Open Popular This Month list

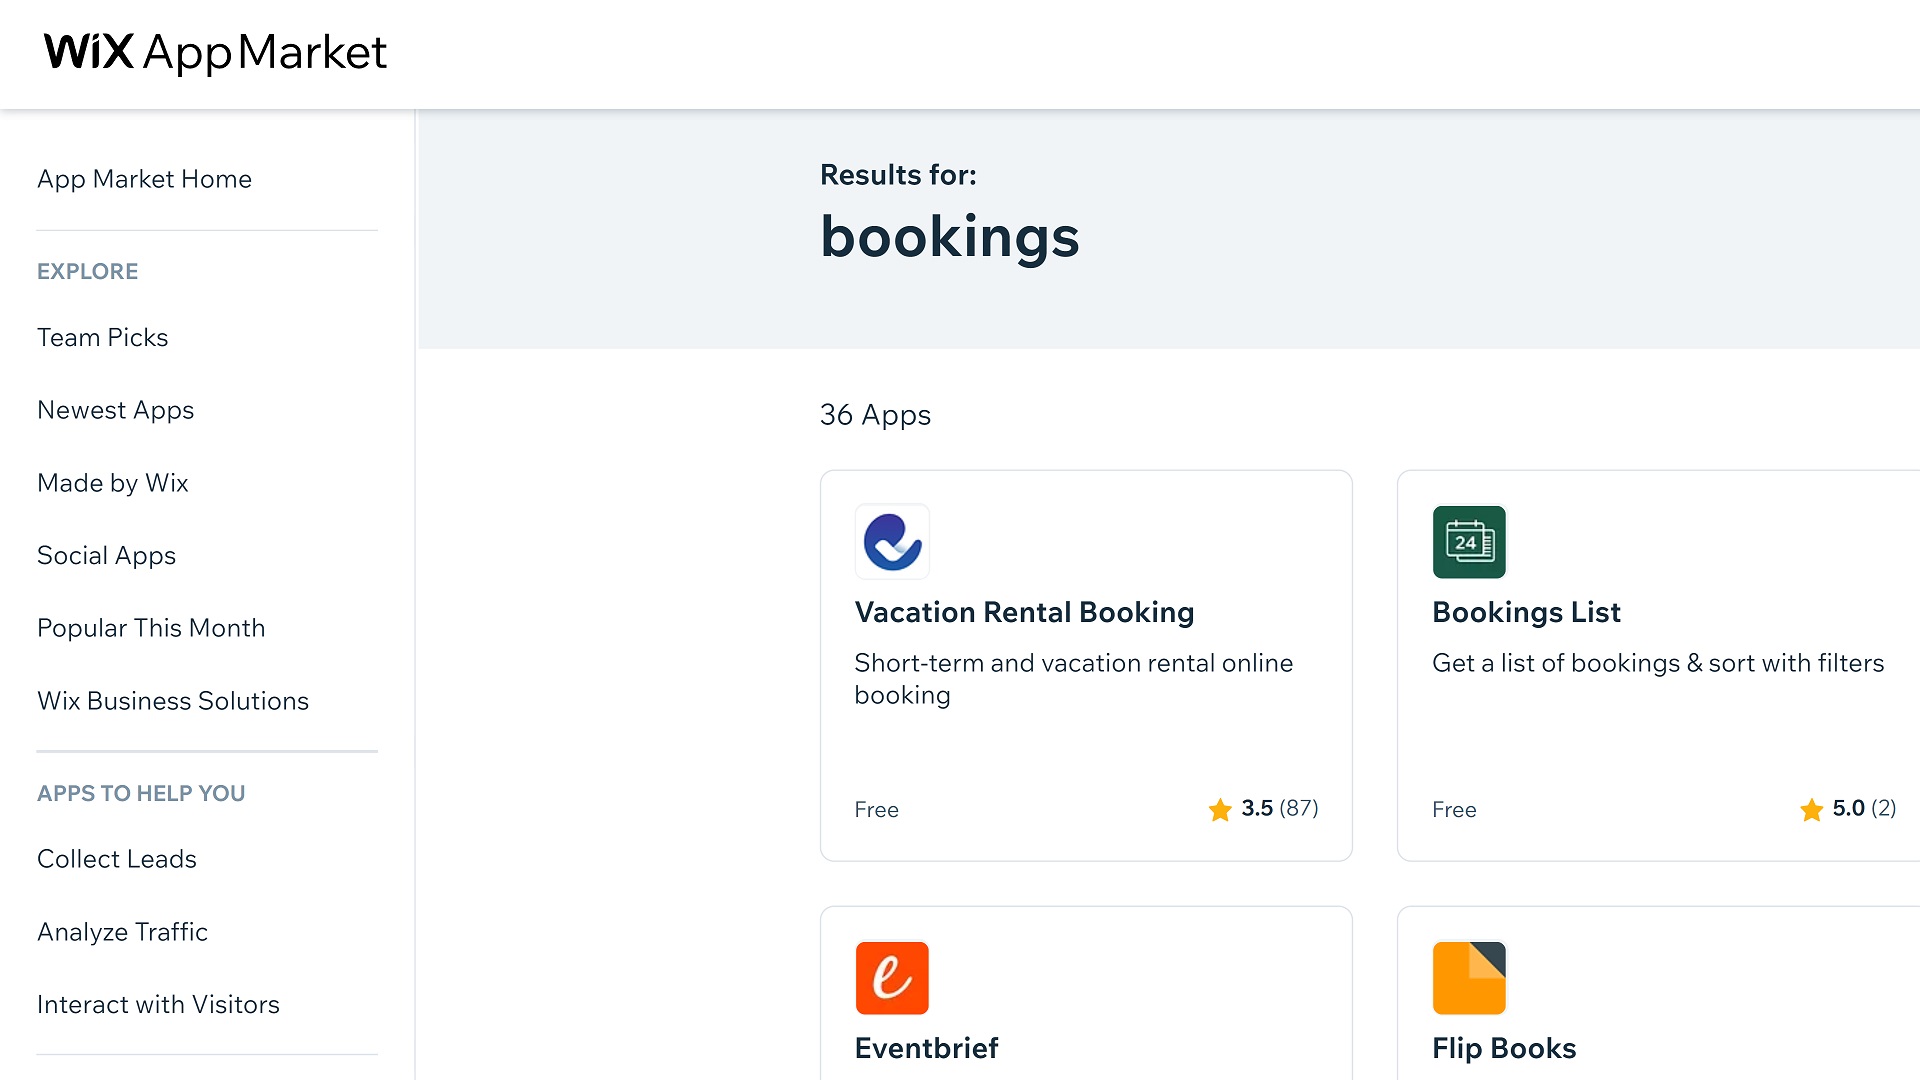point(151,628)
